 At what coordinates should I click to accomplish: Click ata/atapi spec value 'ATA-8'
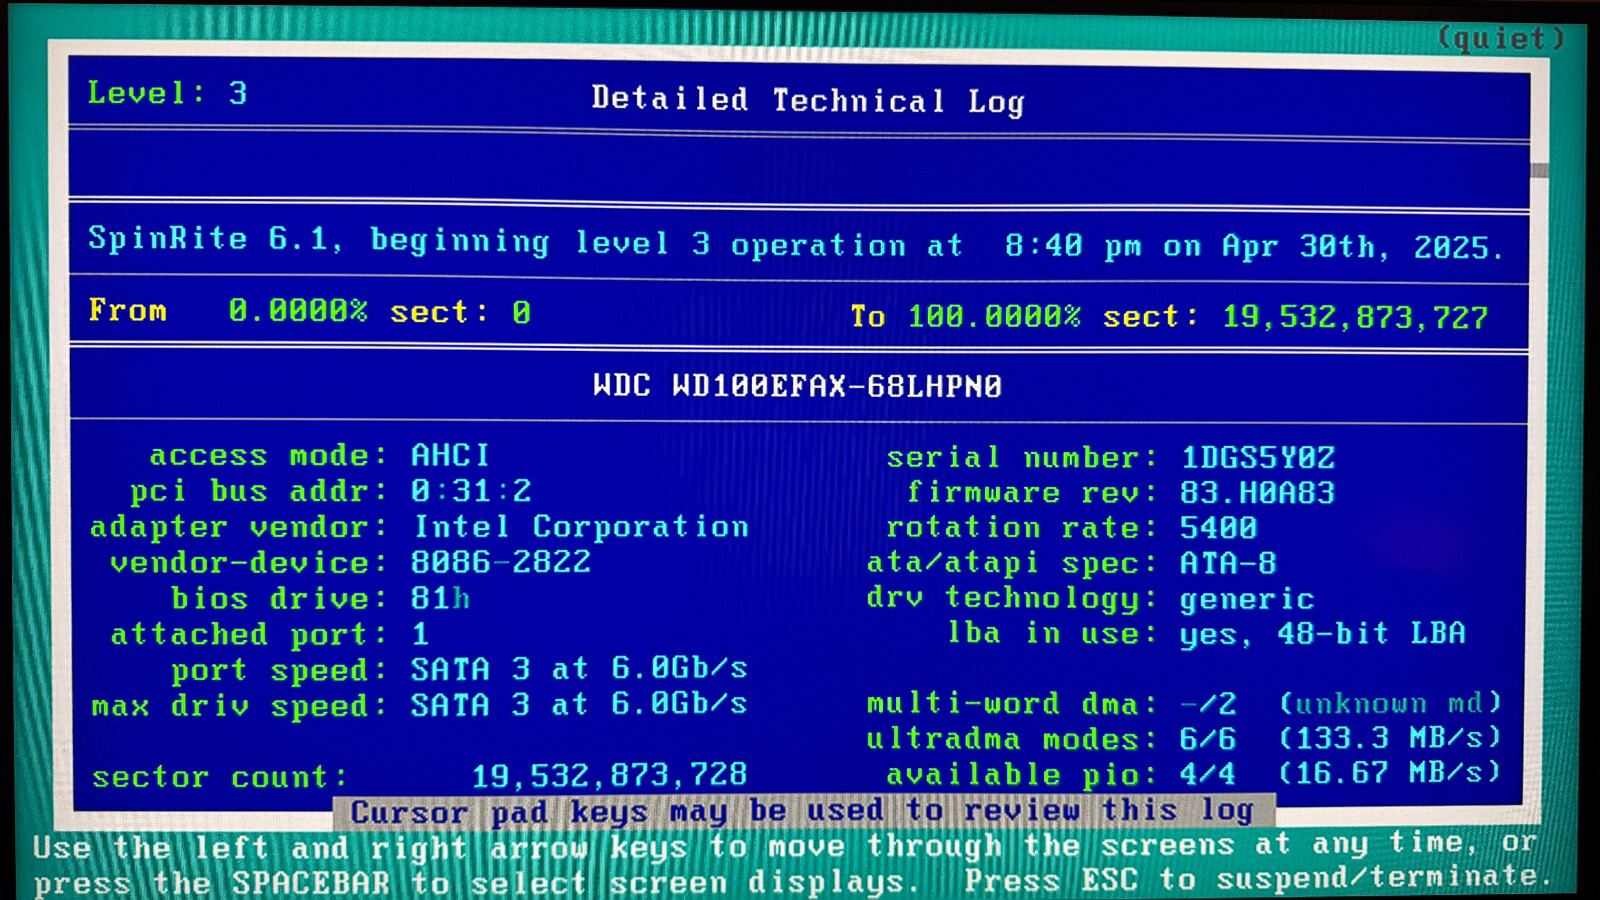[x=1228, y=563]
